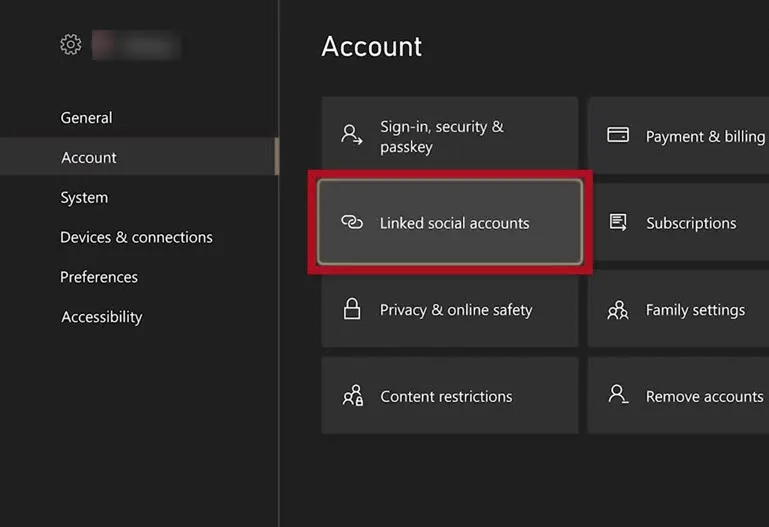Click the chain link icon
The image size is (769, 527).
click(352, 222)
